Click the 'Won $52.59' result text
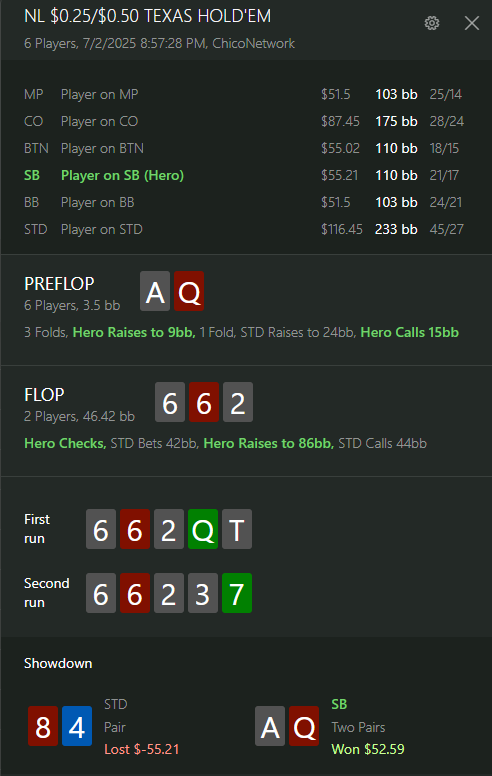Viewport: 492px width, 776px height. pyautogui.click(x=368, y=749)
